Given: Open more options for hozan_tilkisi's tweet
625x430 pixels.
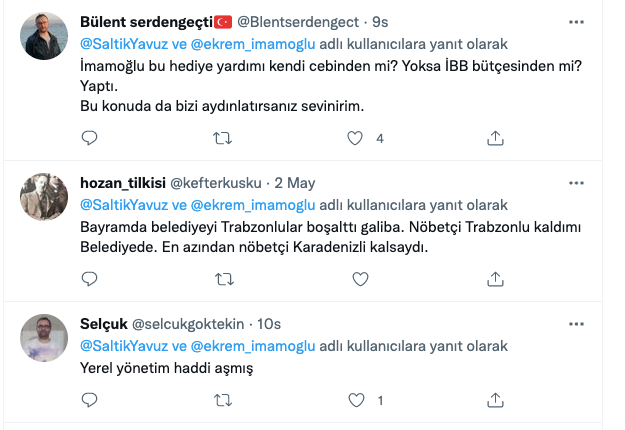Looking at the screenshot, I should (x=576, y=183).
